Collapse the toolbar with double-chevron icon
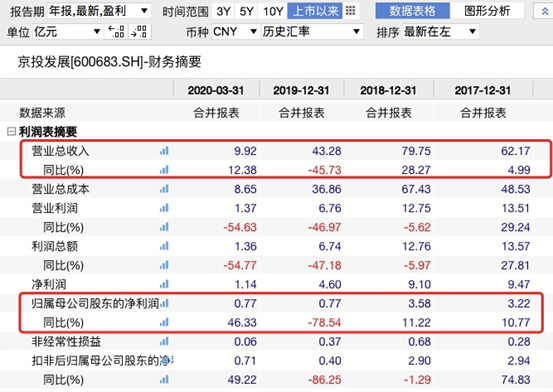 coord(545,11)
